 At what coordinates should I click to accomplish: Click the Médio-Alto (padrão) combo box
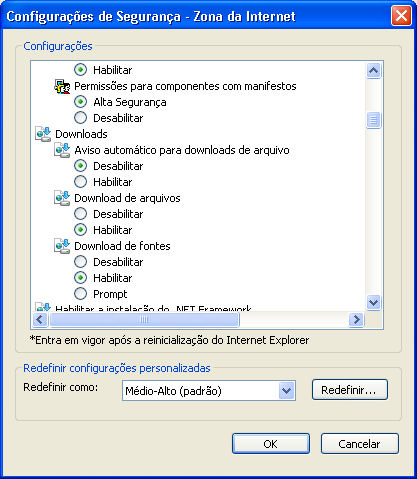(x=209, y=390)
